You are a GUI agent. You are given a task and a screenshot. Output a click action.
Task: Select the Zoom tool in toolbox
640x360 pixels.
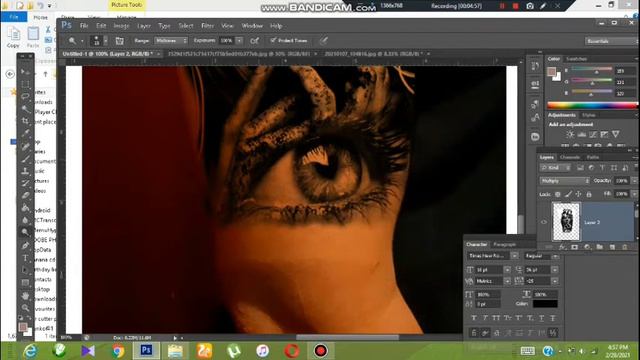click(25, 308)
